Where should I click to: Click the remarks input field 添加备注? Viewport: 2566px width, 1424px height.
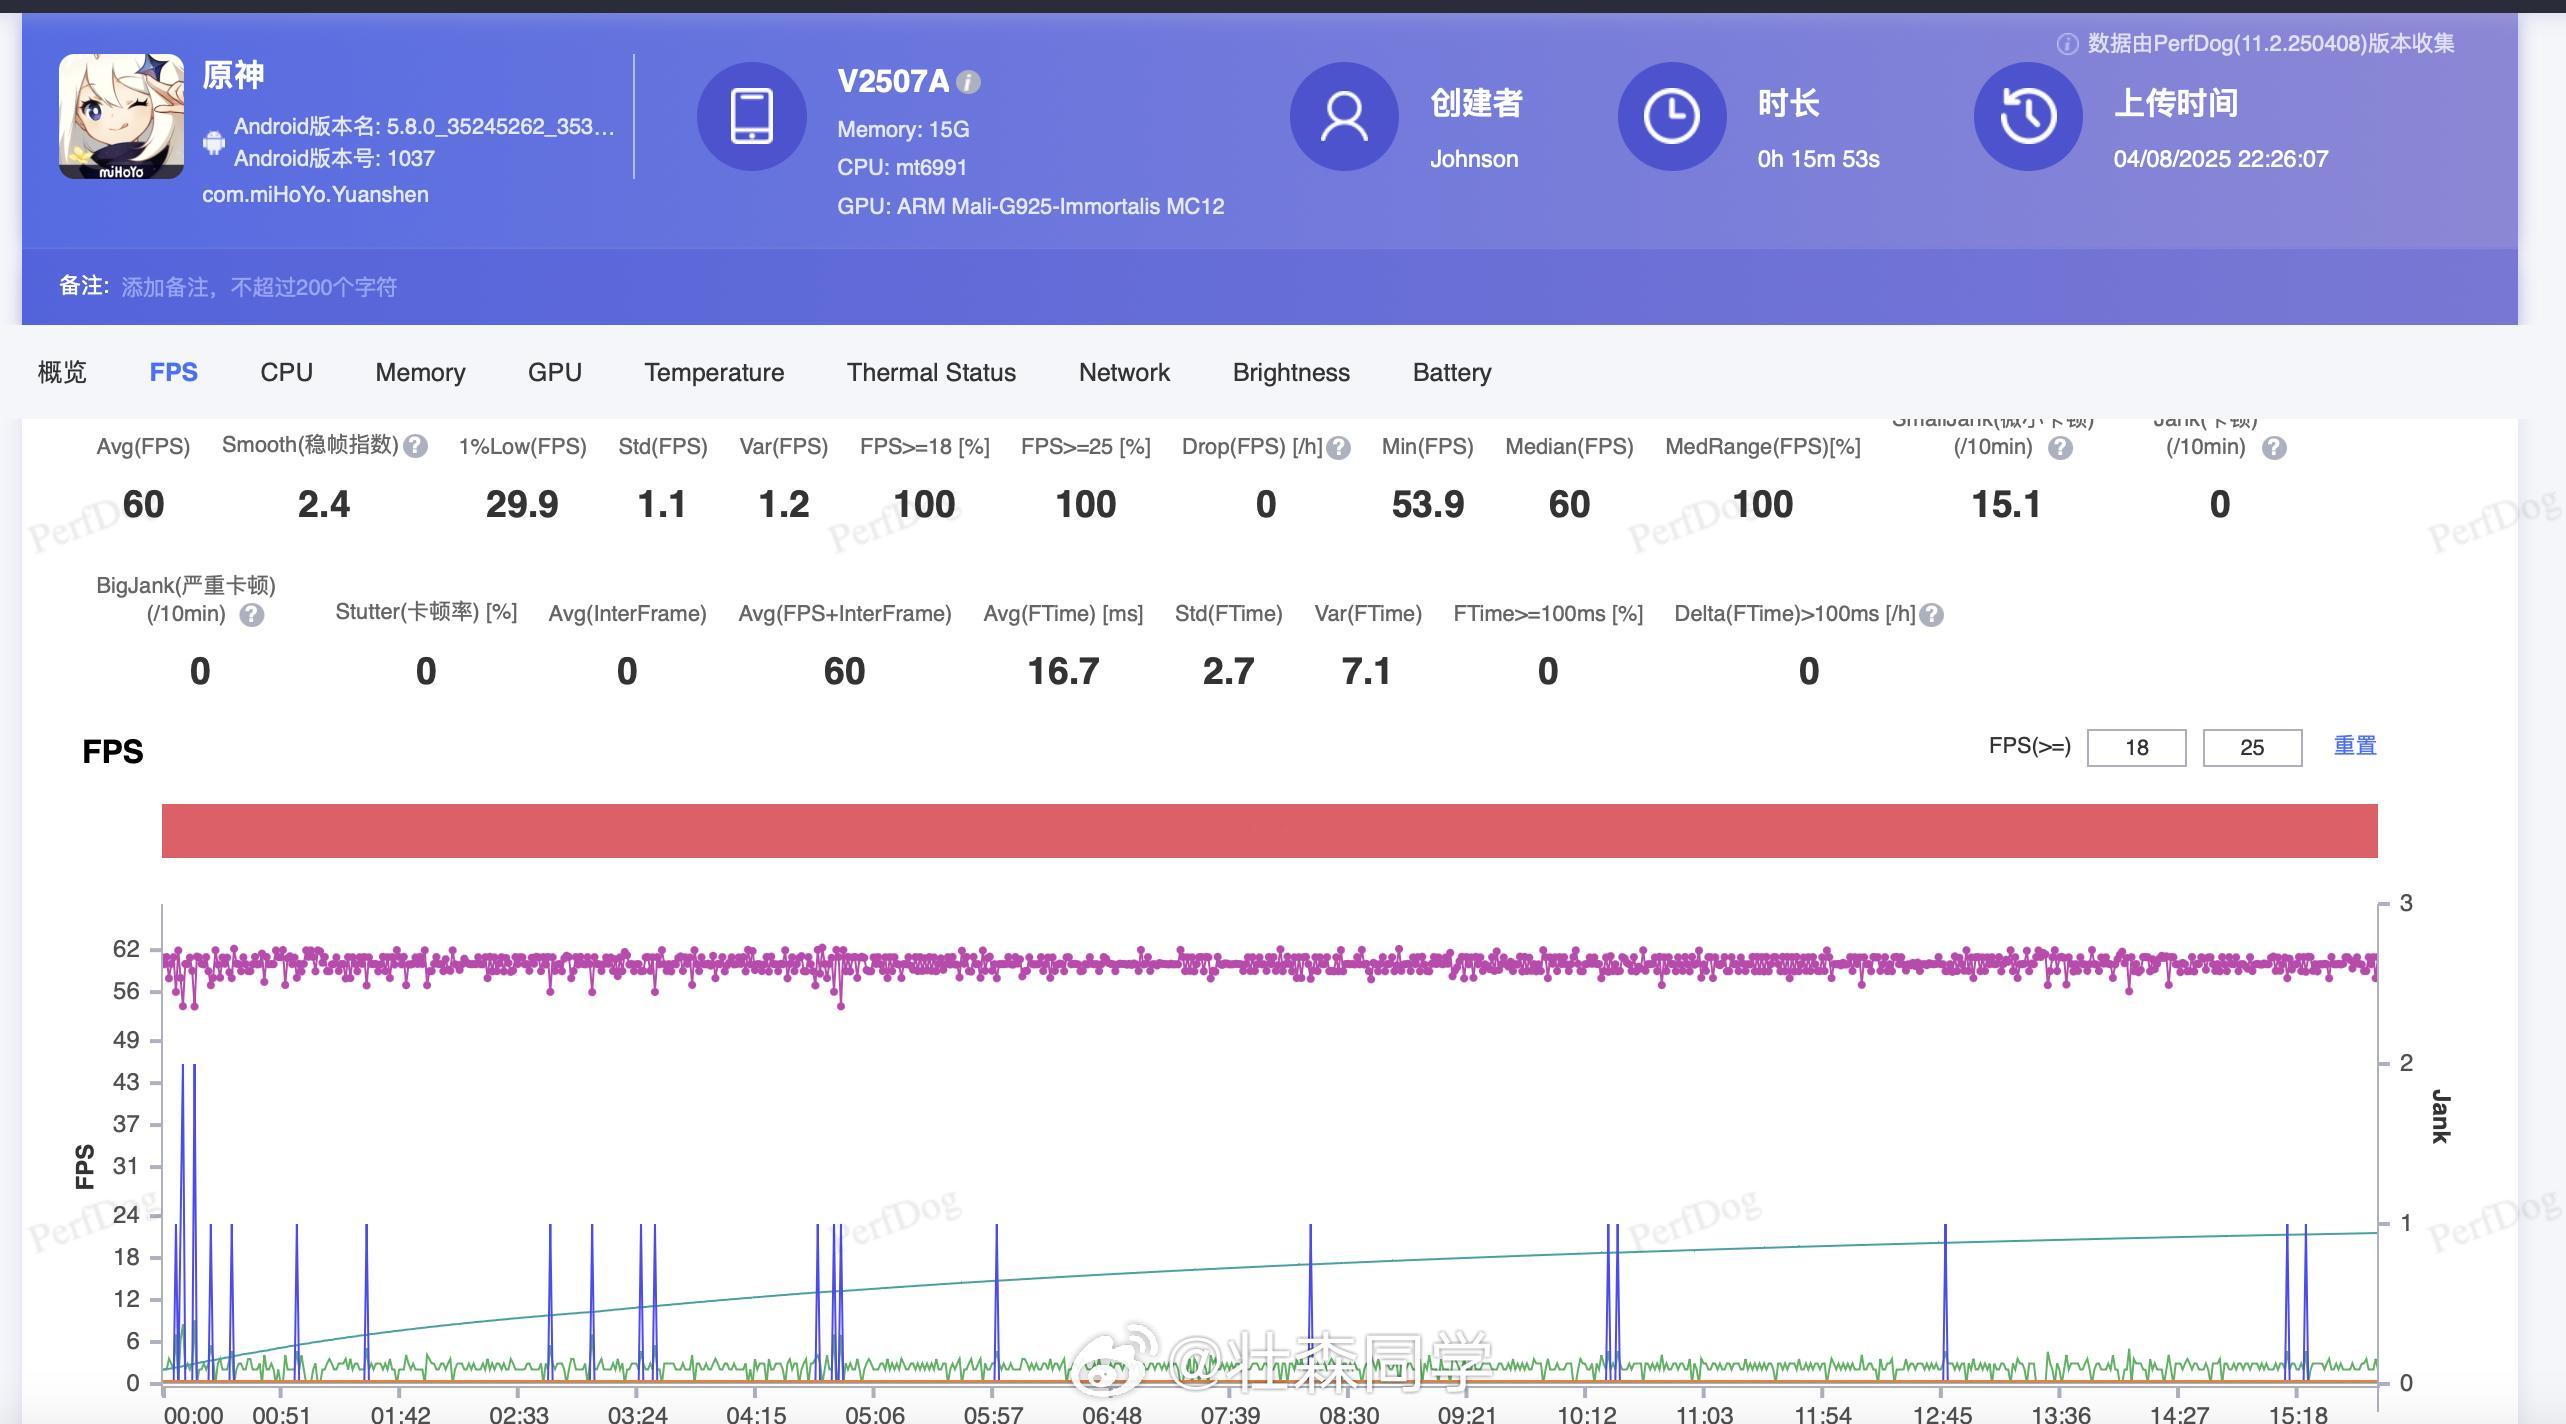[x=259, y=288]
